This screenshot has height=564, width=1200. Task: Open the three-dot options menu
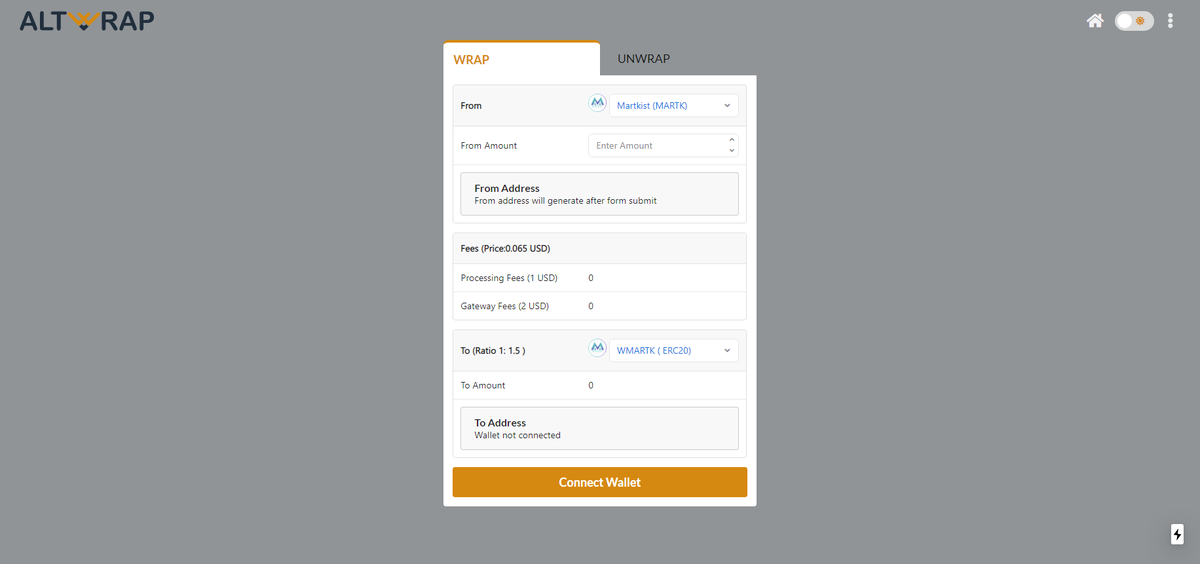[1171, 20]
